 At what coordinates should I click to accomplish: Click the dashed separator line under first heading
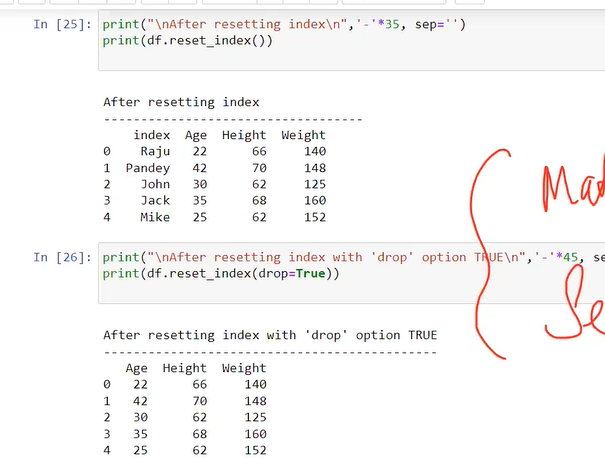(232, 119)
